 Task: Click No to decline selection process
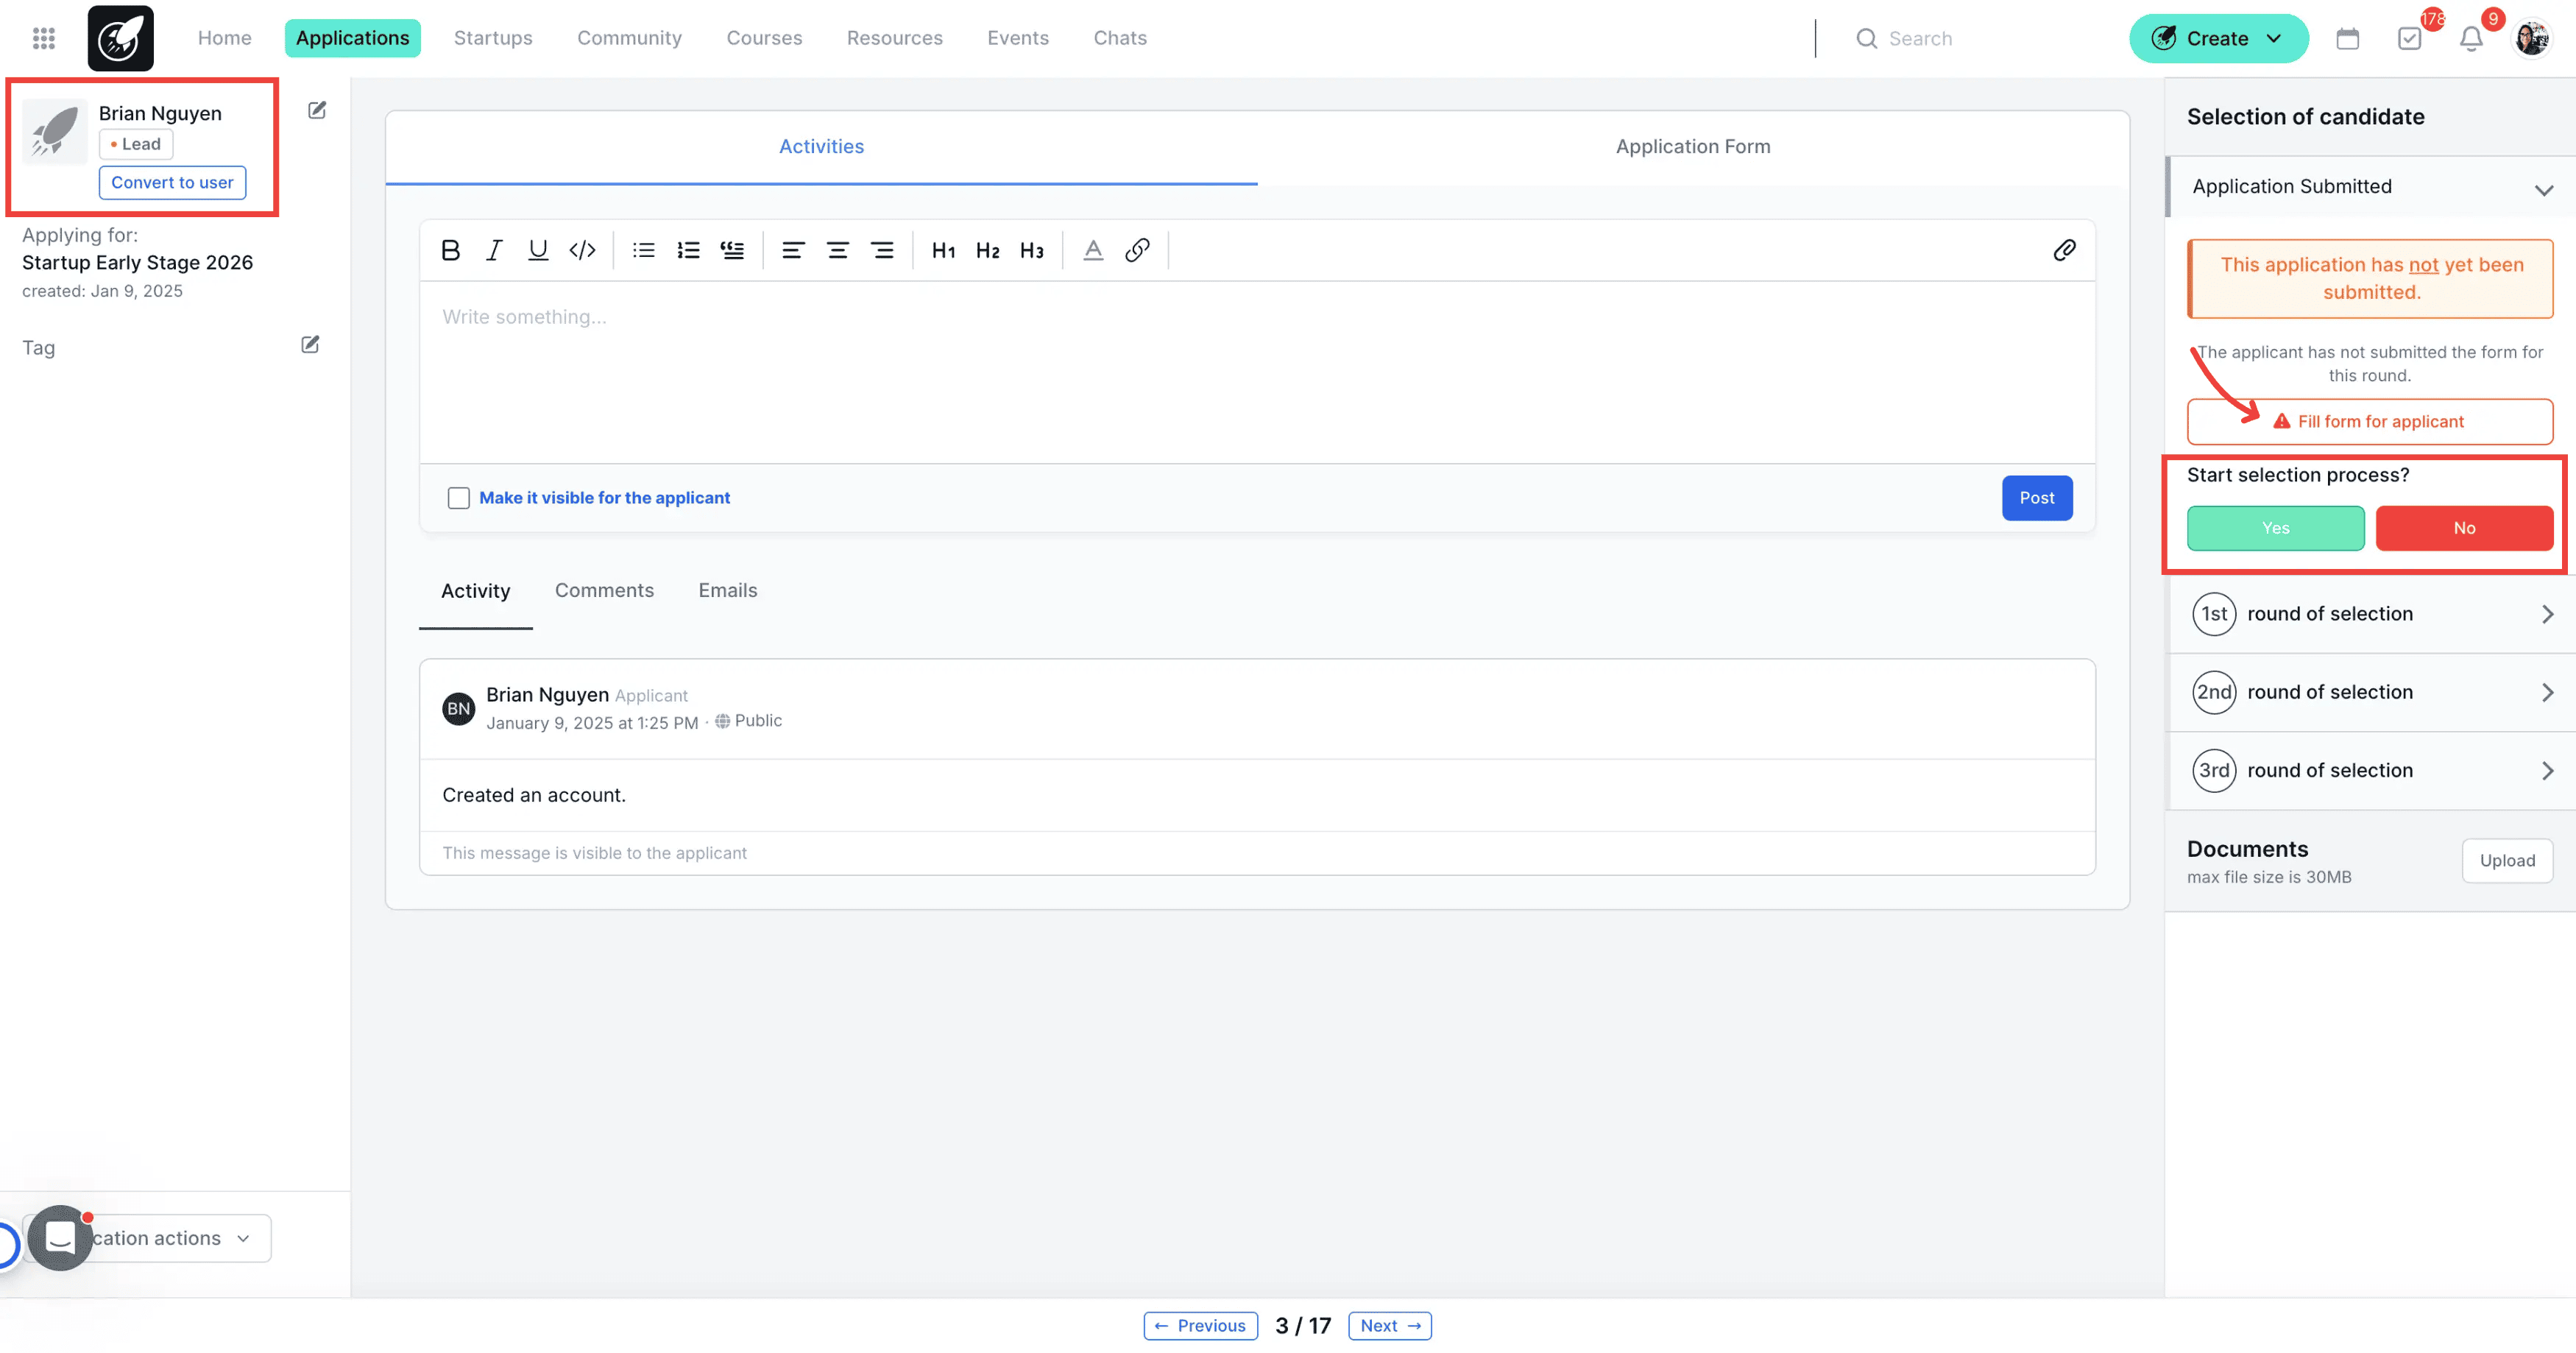2464,528
